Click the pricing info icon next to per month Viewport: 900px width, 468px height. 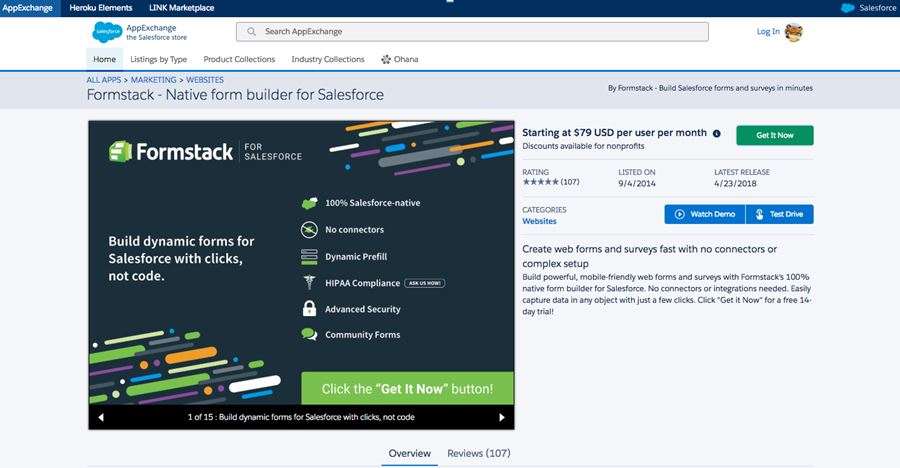tap(716, 133)
